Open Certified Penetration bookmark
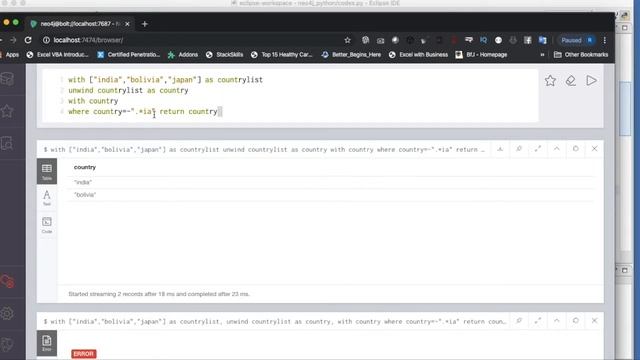The height and width of the screenshot is (360, 640). [129, 55]
